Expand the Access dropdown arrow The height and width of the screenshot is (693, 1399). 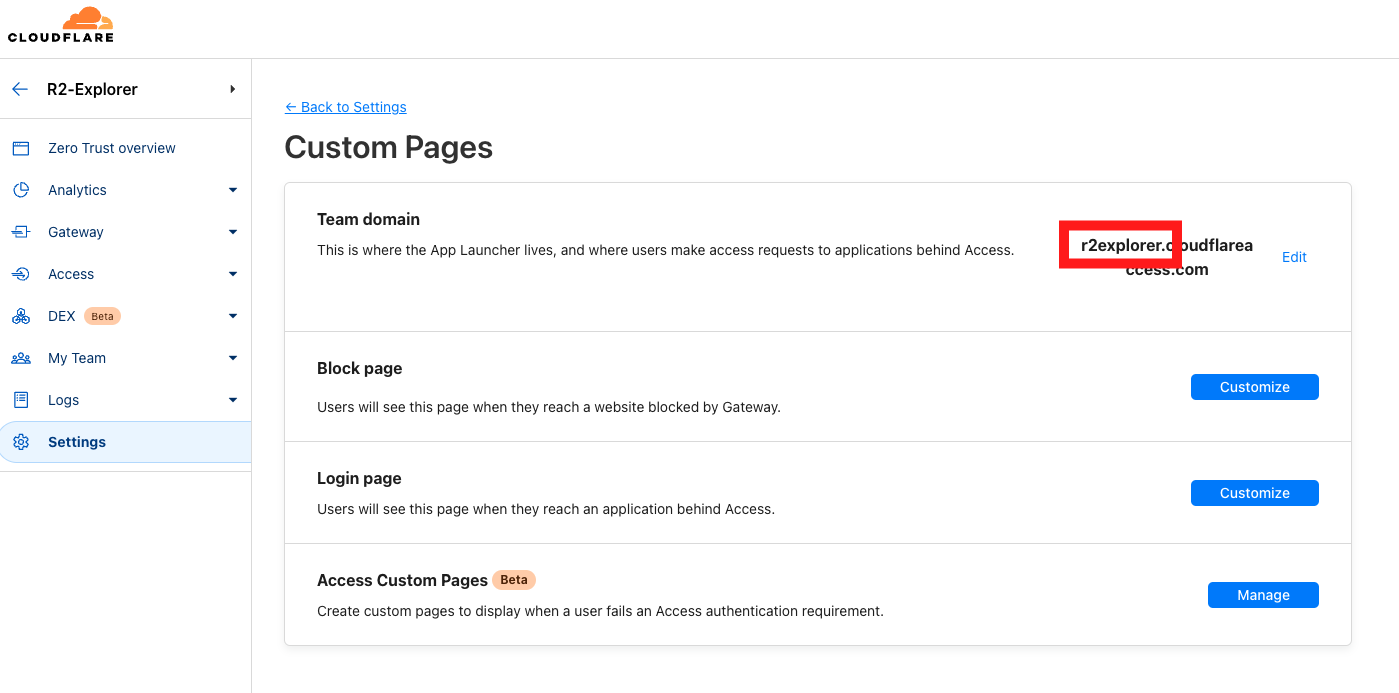pos(232,274)
